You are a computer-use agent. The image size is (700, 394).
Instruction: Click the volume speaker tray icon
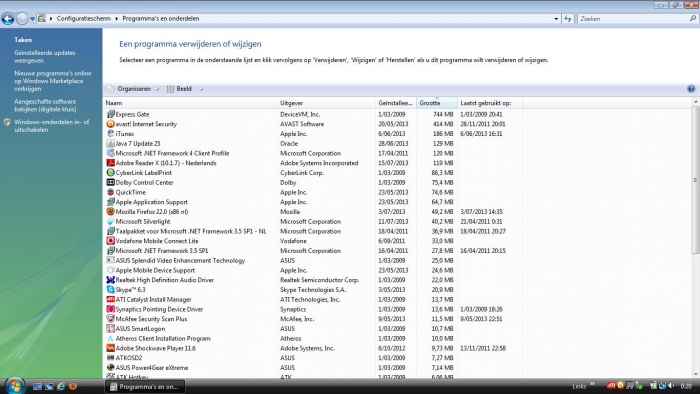click(671, 386)
